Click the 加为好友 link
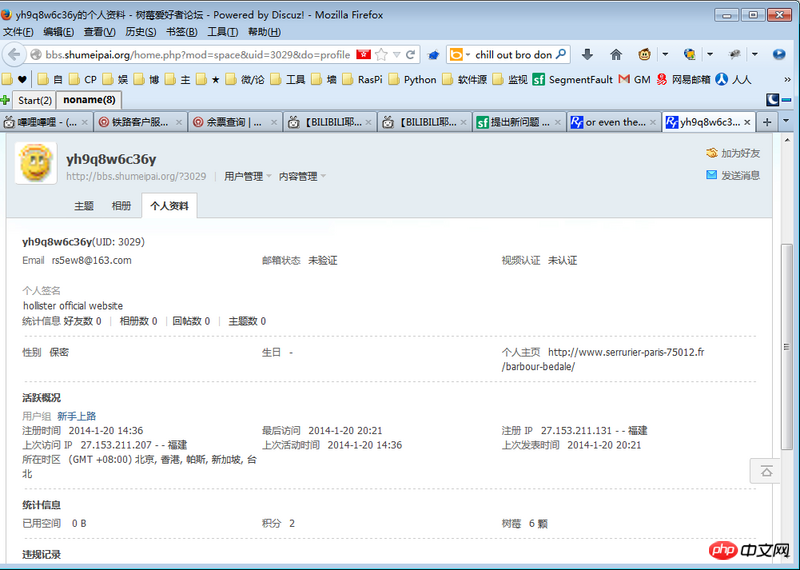This screenshot has height=570, width=800. click(x=739, y=153)
